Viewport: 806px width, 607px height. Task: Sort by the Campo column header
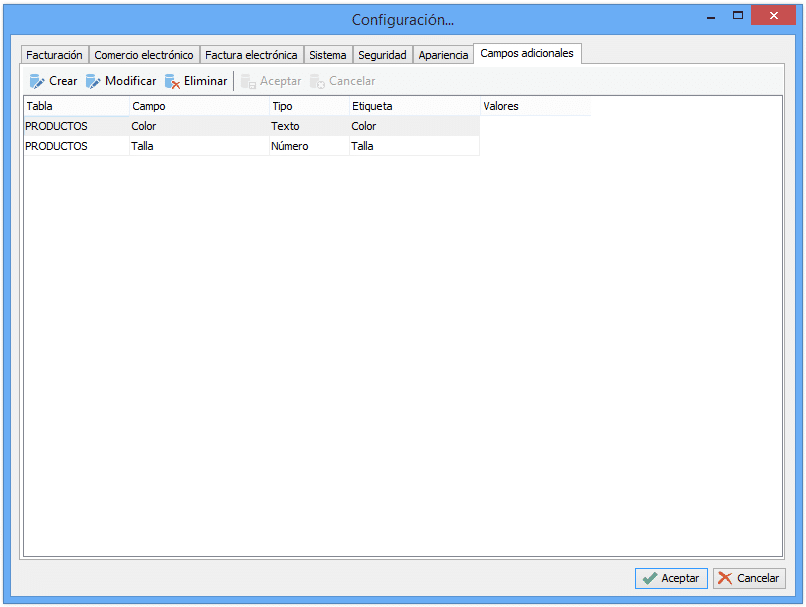pos(199,106)
